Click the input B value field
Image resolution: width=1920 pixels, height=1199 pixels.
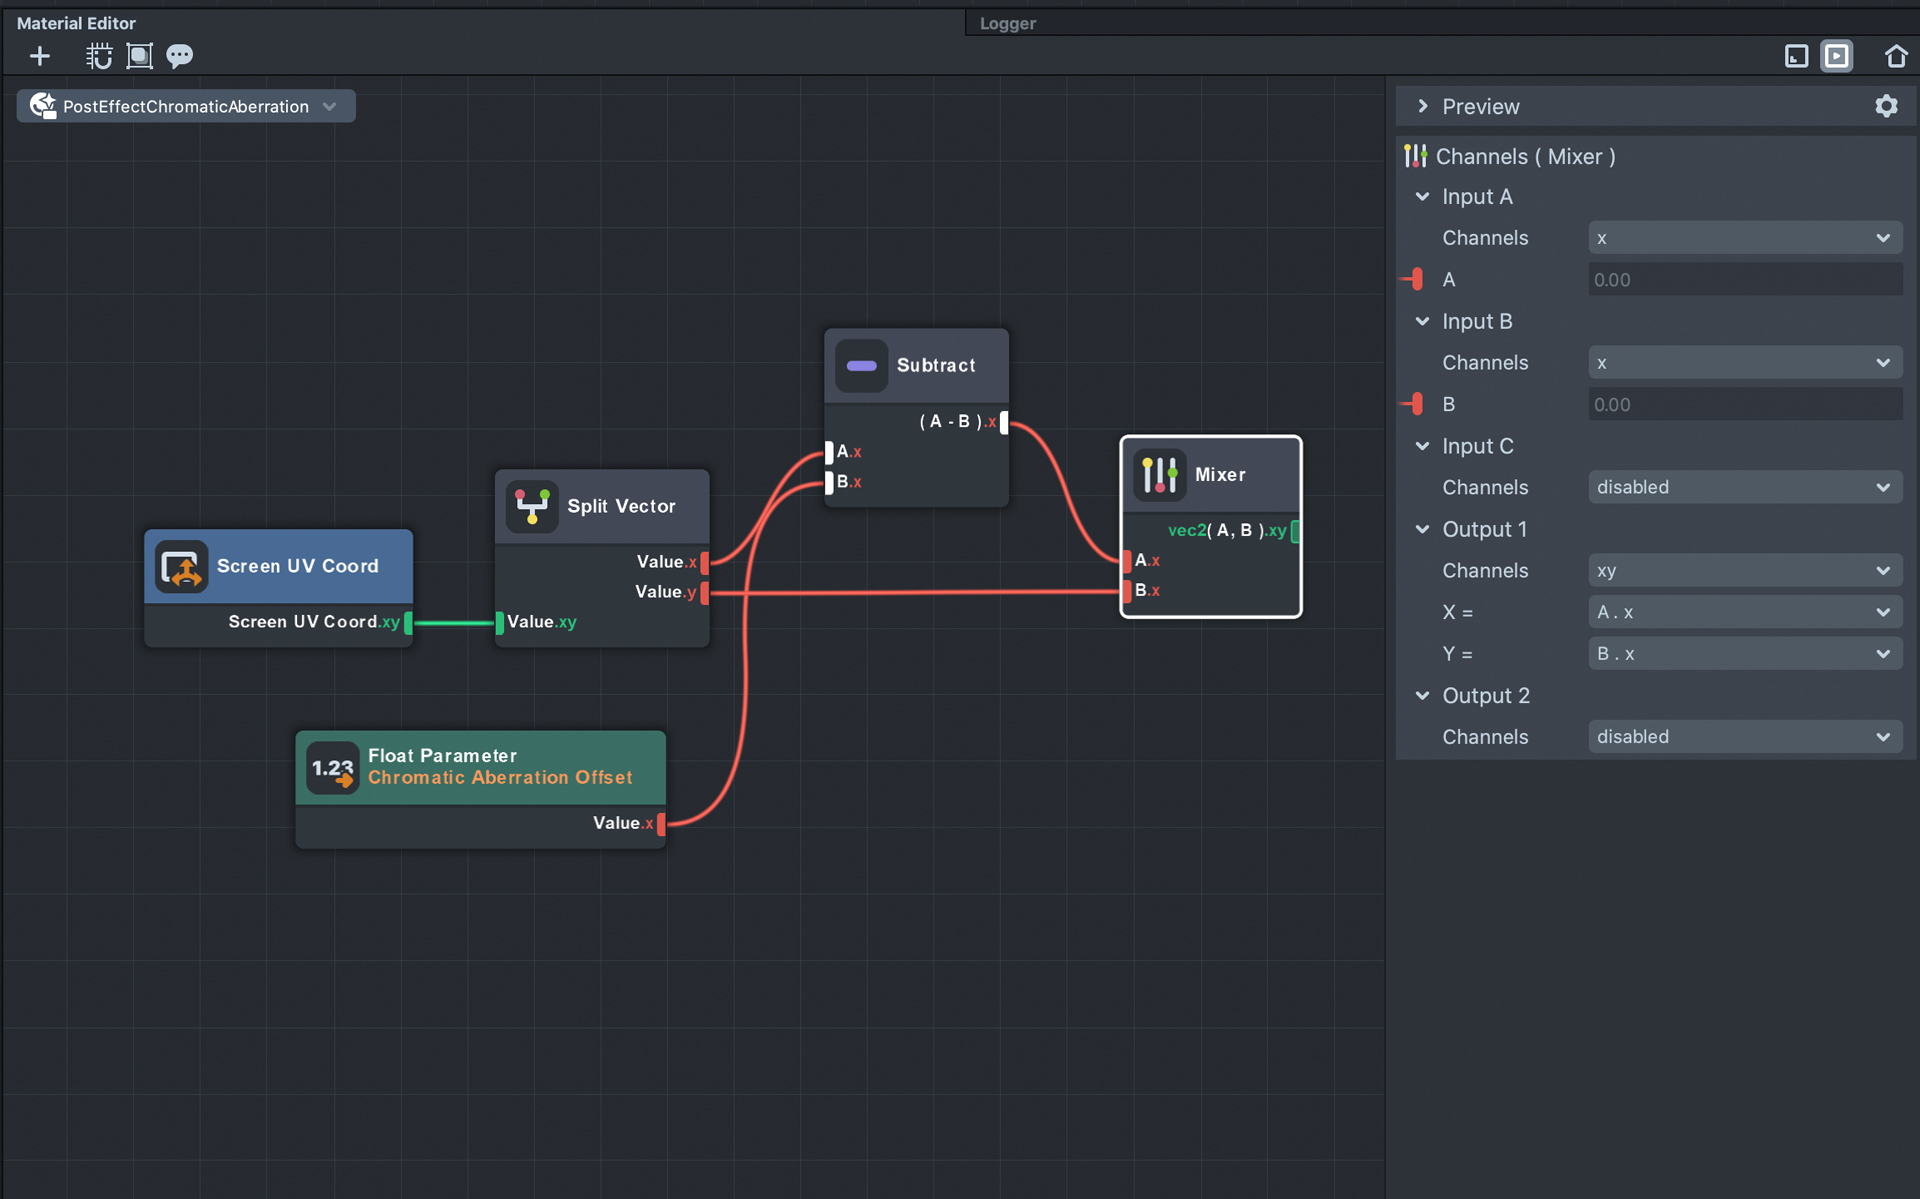[x=1744, y=405]
